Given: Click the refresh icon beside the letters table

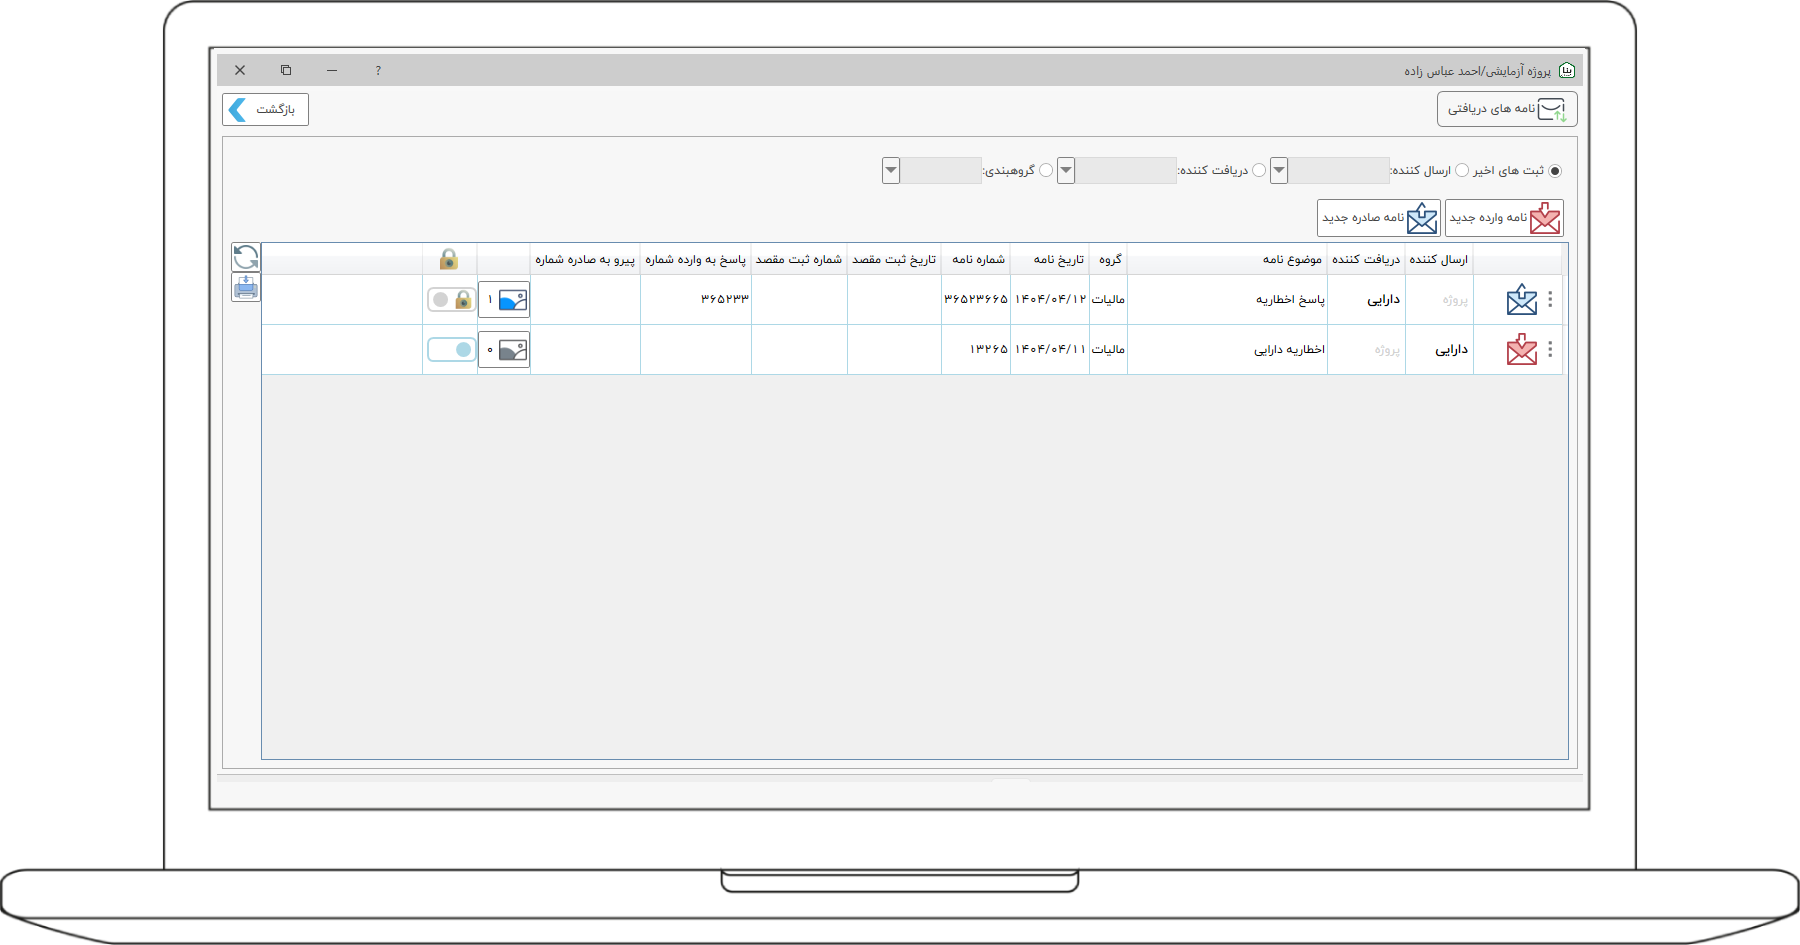Looking at the screenshot, I should pos(246,257).
